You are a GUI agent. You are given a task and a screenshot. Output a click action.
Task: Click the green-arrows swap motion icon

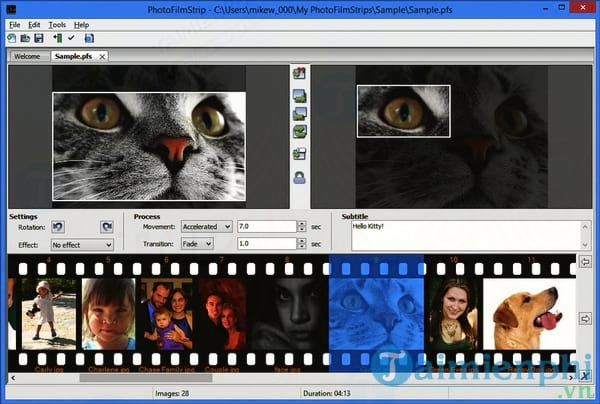(x=299, y=132)
